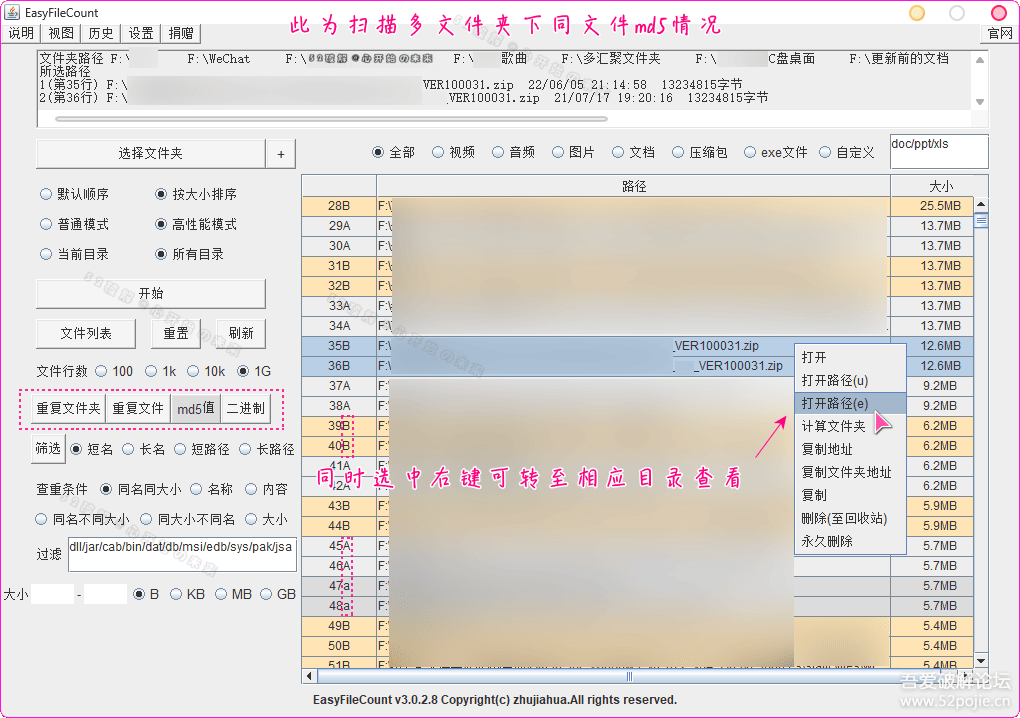Viewport: 1020px width, 718px height.
Task: Click the 开始 button to start scan
Action: click(151, 293)
